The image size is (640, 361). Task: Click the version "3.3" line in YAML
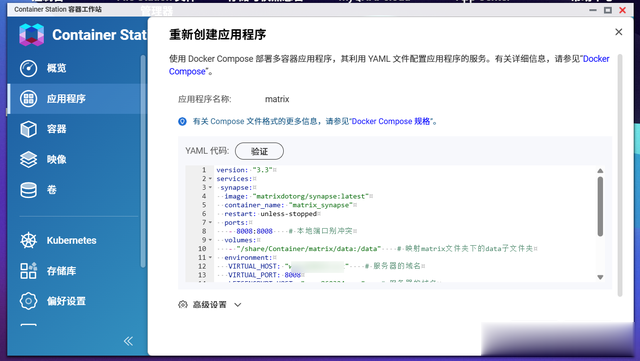click(x=247, y=170)
